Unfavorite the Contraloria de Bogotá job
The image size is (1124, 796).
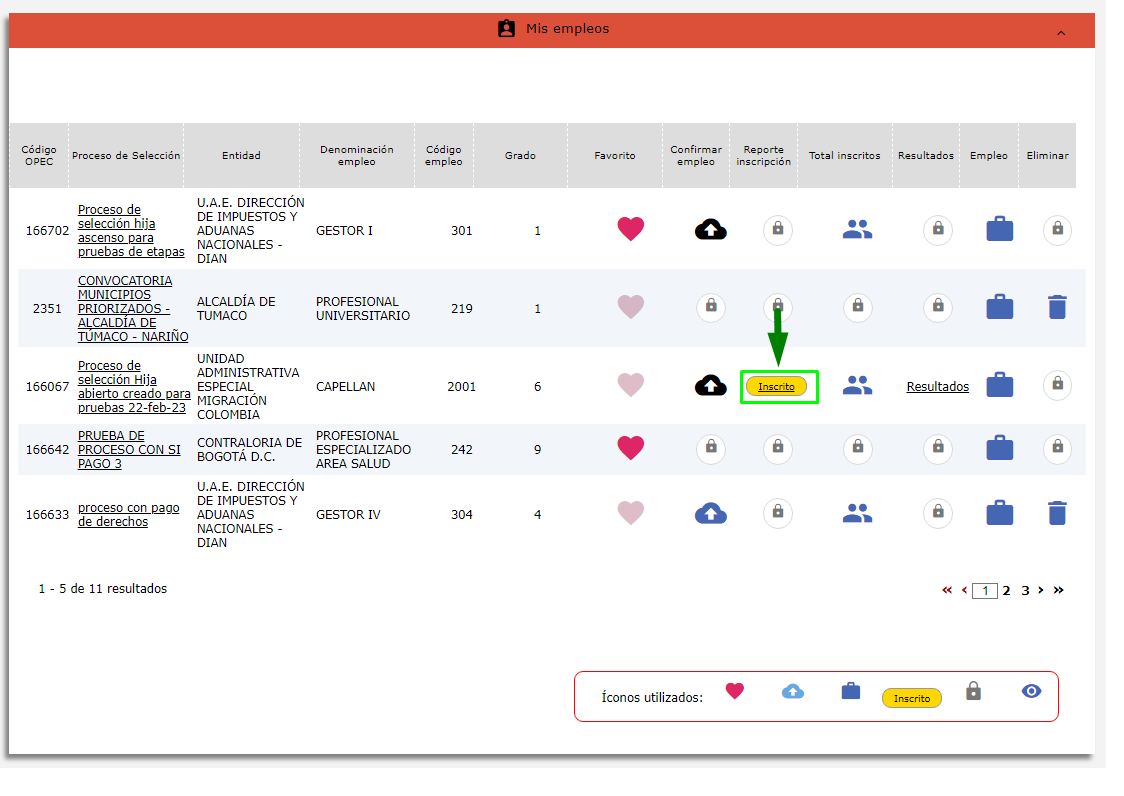point(630,448)
